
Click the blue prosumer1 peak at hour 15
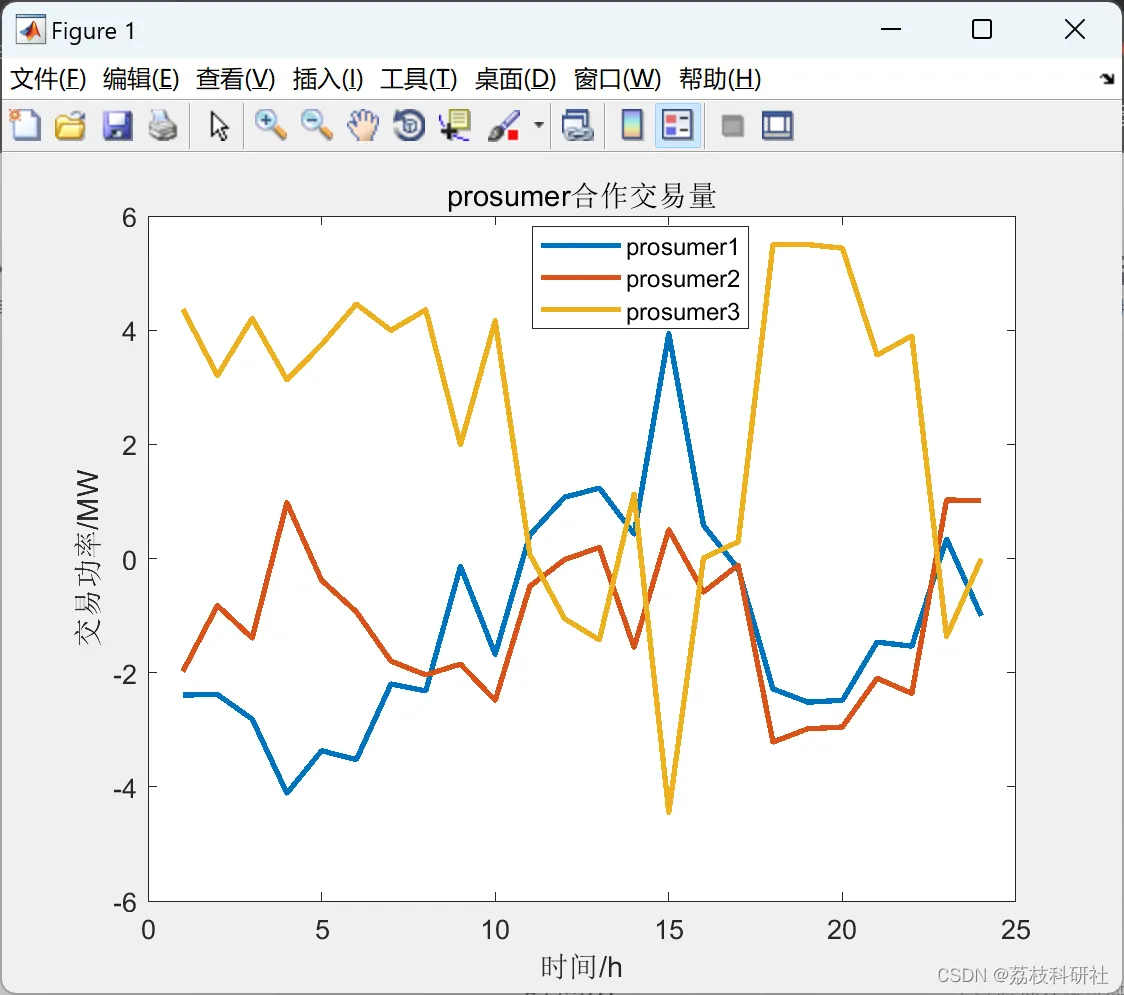pyautogui.click(x=669, y=335)
